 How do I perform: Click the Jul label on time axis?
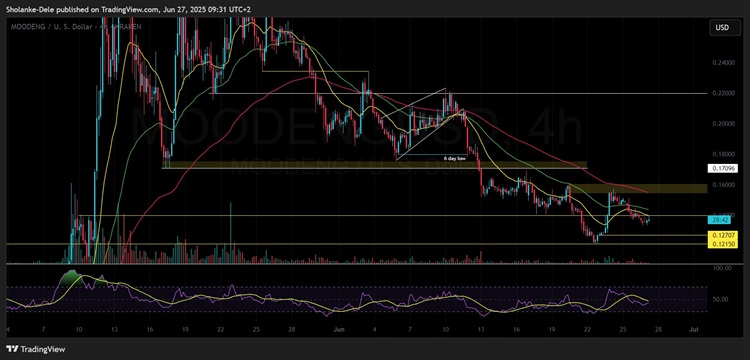click(x=694, y=330)
